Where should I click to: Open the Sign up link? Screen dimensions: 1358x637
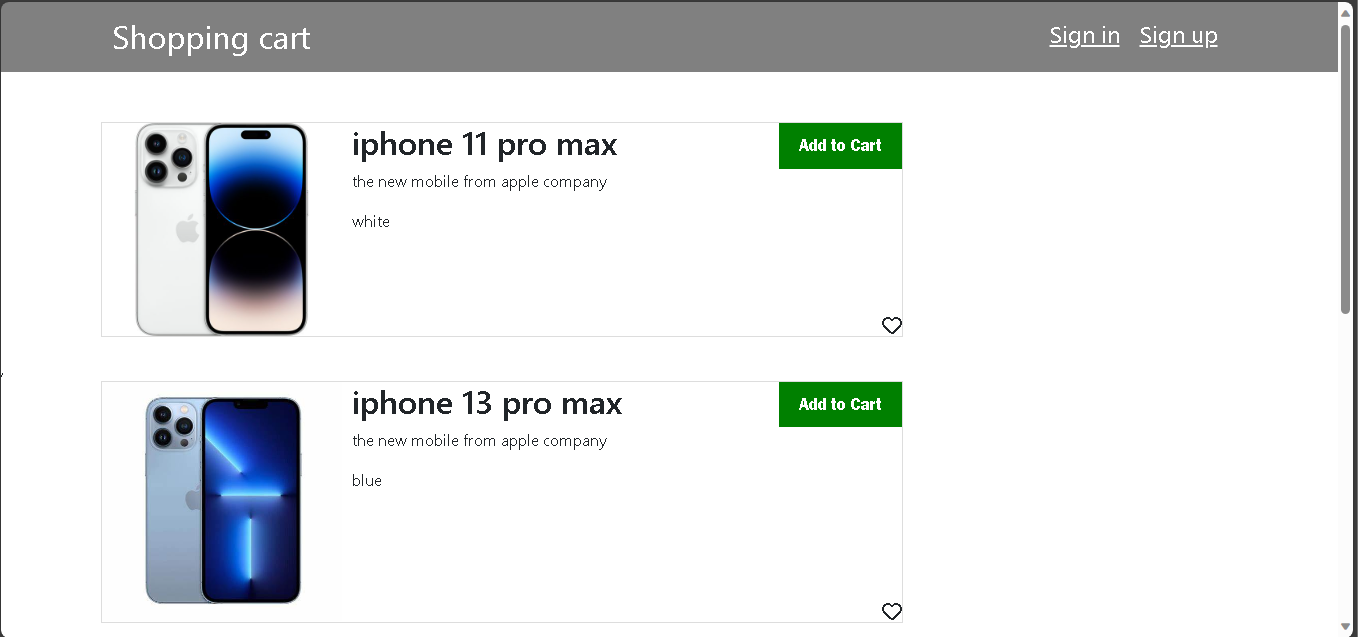coord(1178,36)
